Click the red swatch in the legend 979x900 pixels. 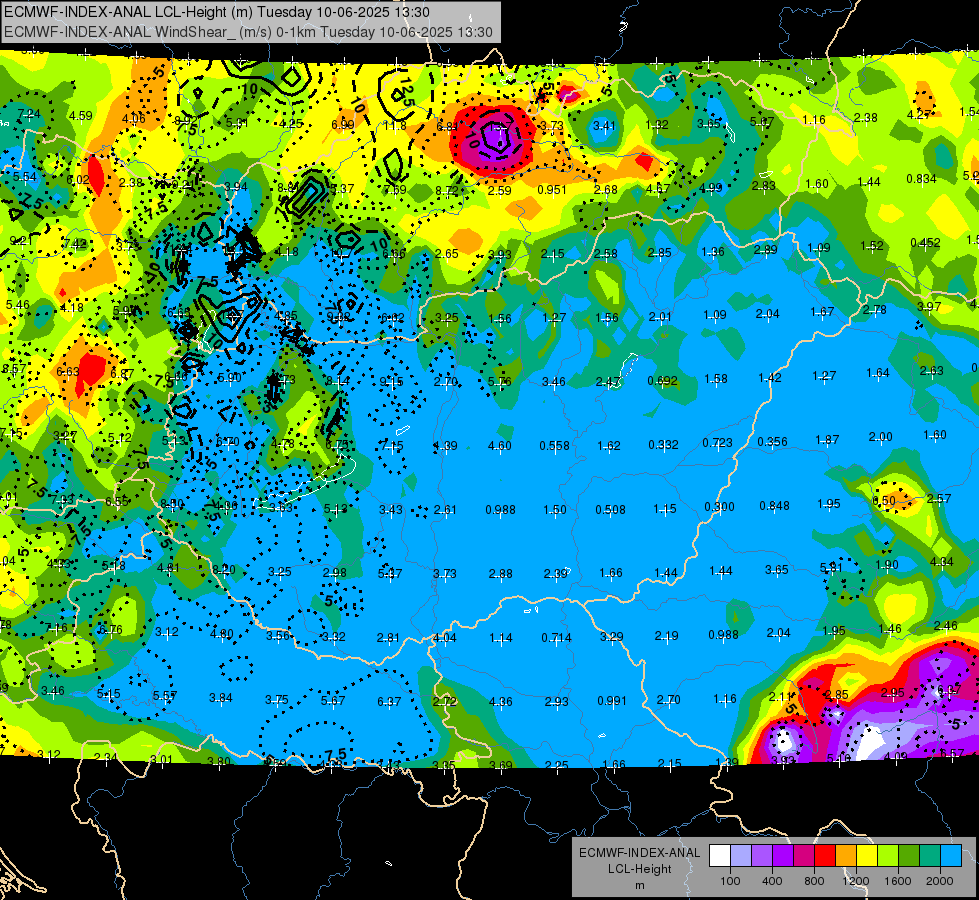pyautogui.click(x=825, y=856)
